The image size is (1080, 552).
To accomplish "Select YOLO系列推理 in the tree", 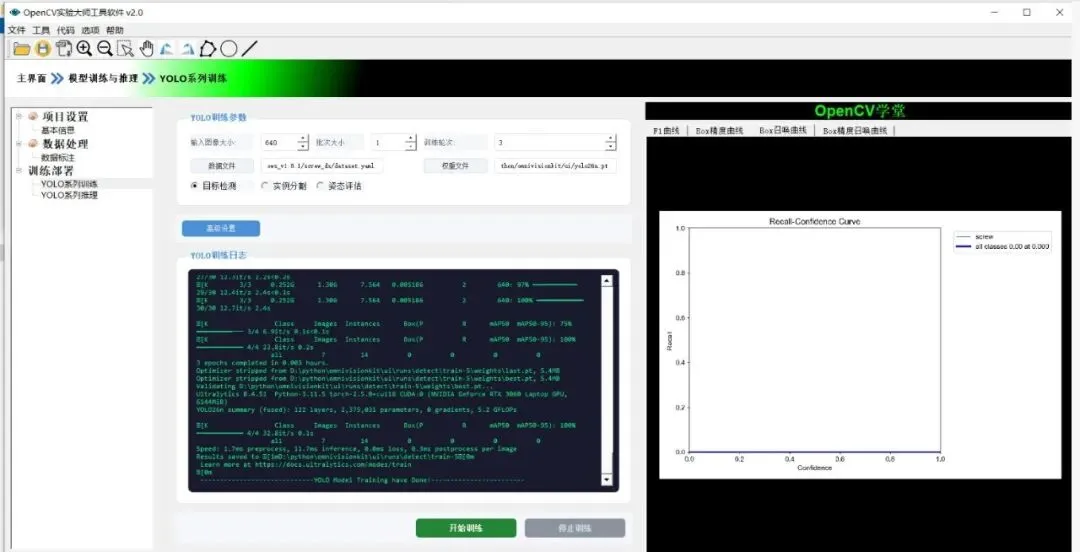I will [x=69, y=195].
